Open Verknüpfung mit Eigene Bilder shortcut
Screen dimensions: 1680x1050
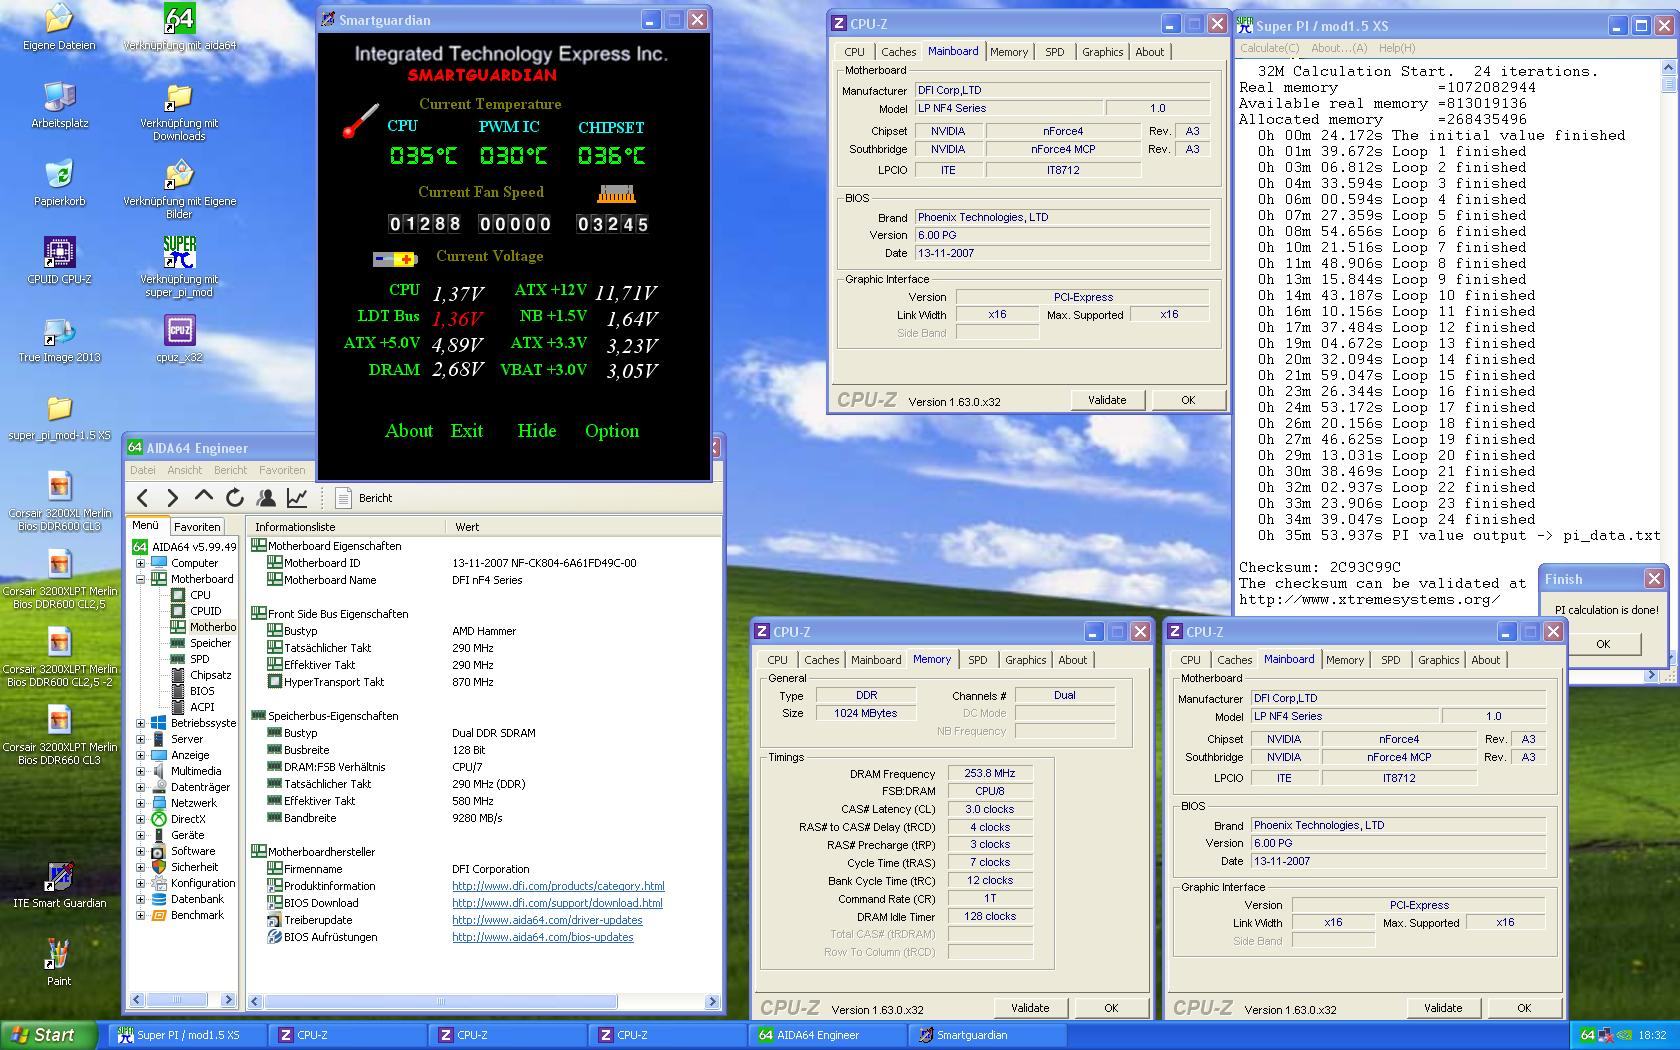[179, 190]
